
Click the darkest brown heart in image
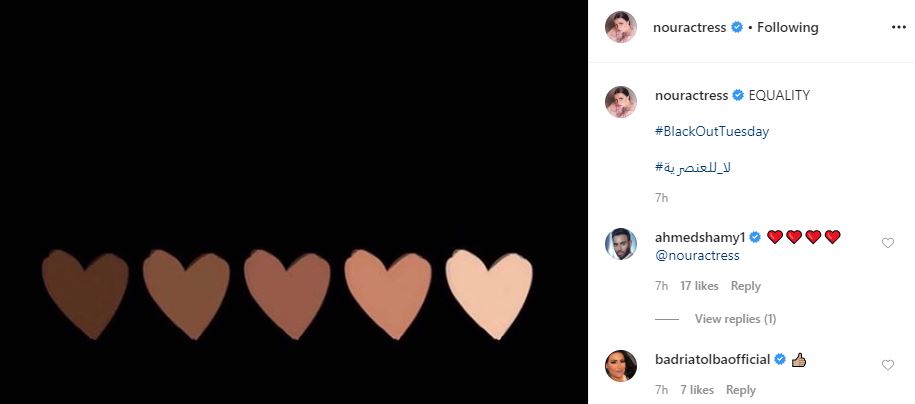point(85,294)
